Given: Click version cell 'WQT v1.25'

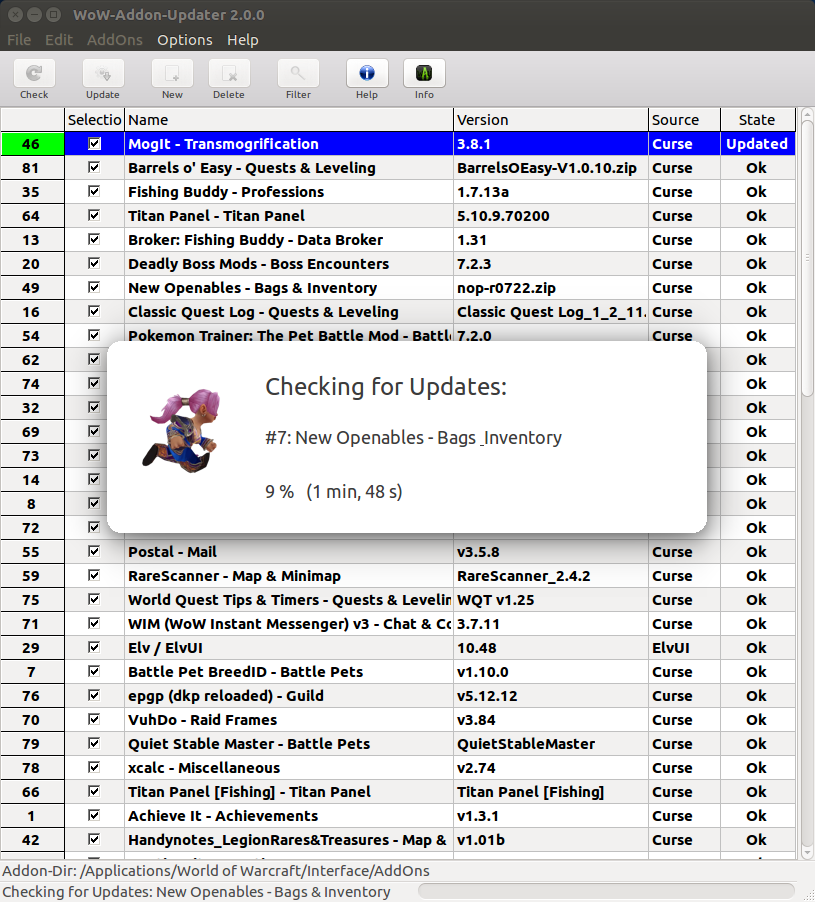Looking at the screenshot, I should pos(551,600).
